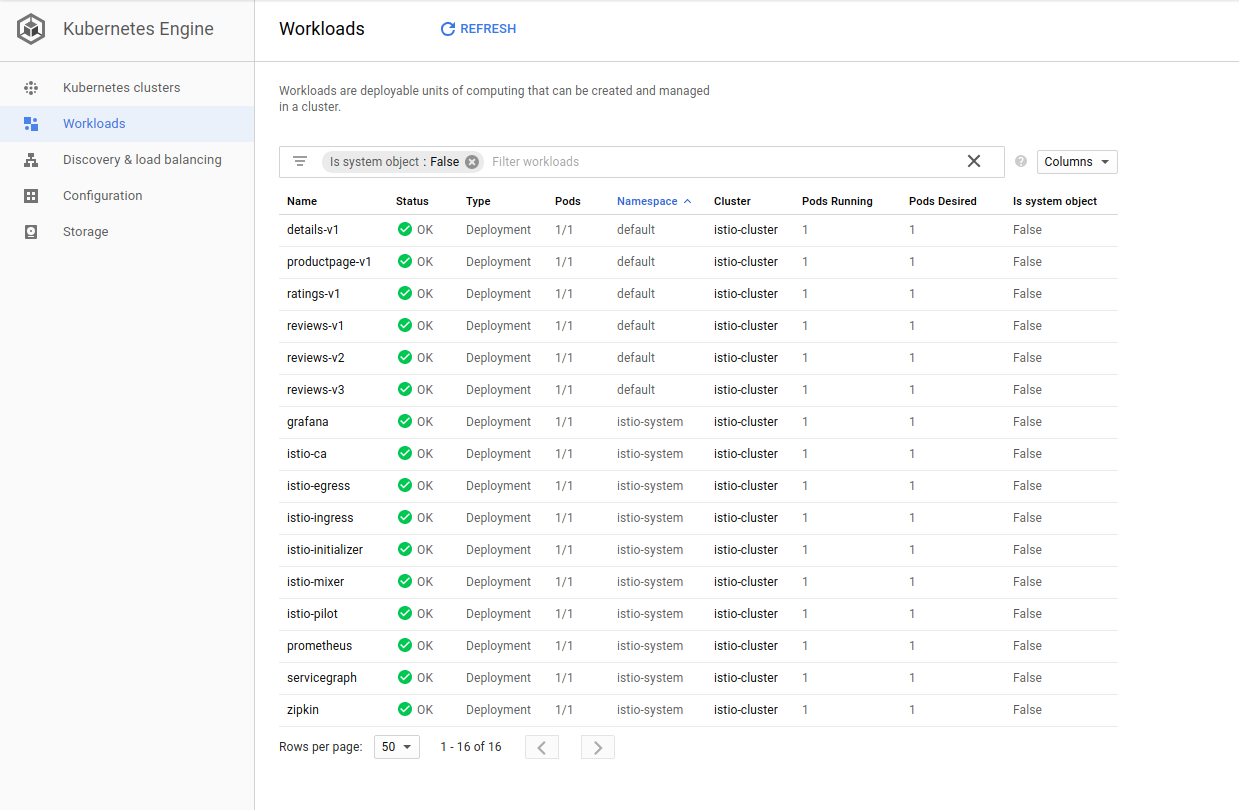Viewport: 1239px width, 810px height.
Task: Sort by the Type column header
Action: coord(478,201)
